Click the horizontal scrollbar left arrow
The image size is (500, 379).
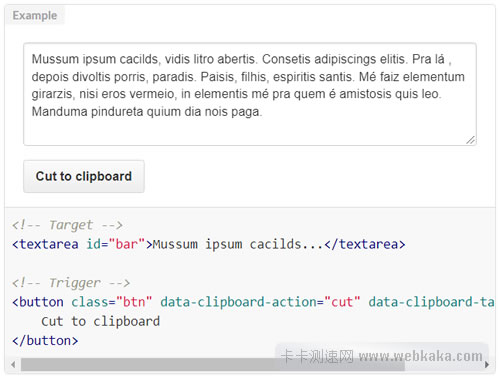tap(13, 364)
